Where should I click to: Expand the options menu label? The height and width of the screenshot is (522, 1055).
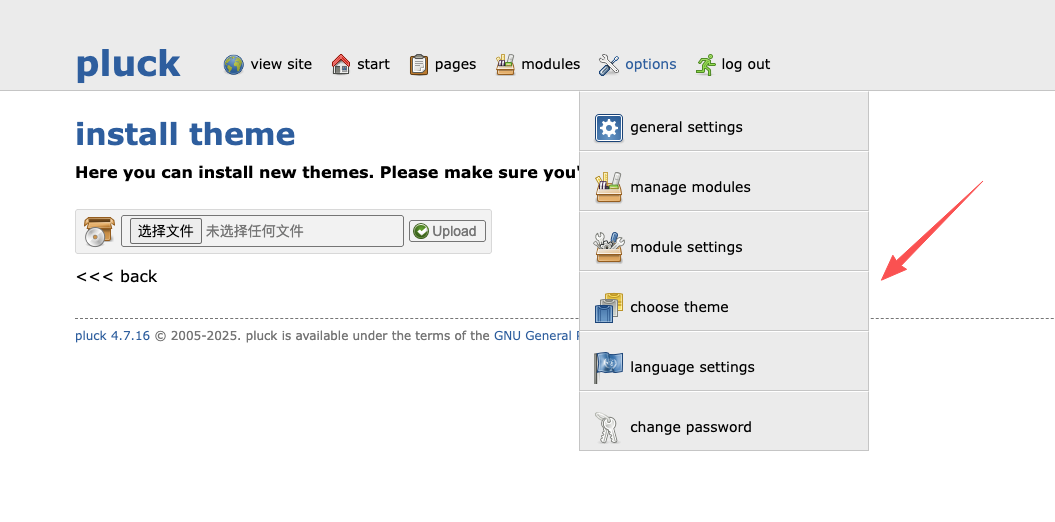click(x=651, y=65)
